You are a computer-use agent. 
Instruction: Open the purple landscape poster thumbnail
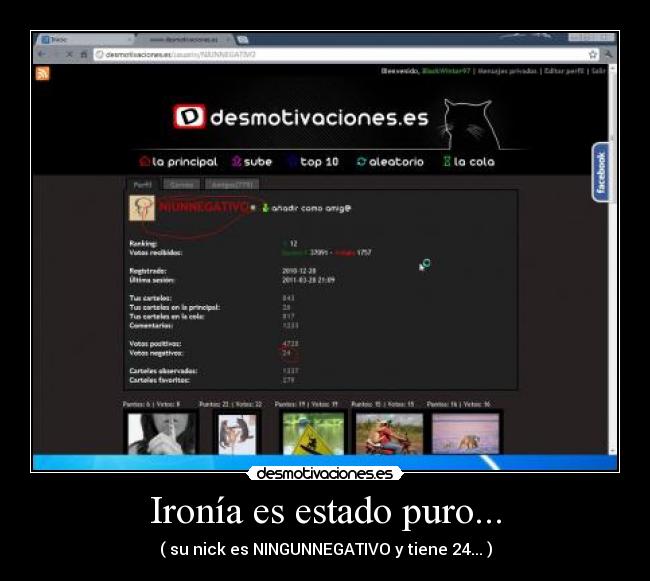coord(466,433)
